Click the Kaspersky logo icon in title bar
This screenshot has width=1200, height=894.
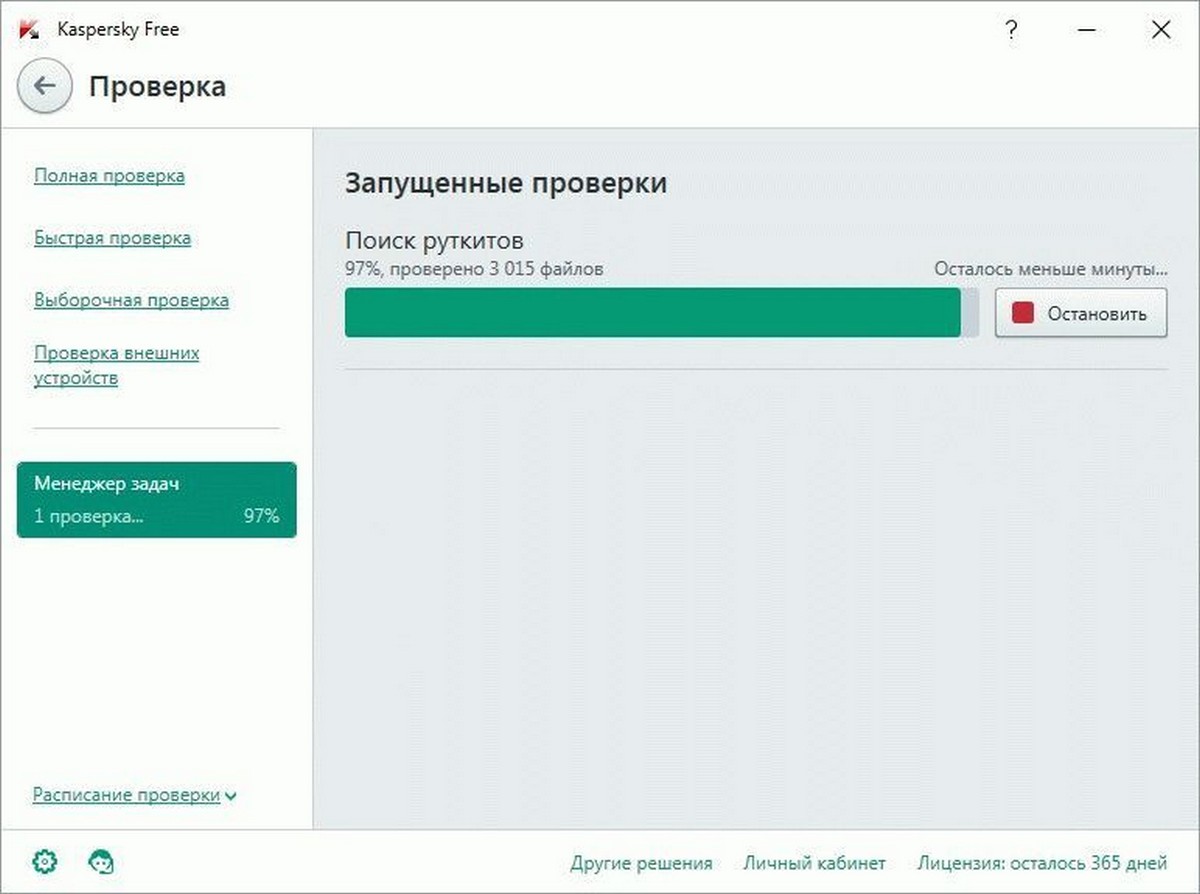(x=30, y=30)
